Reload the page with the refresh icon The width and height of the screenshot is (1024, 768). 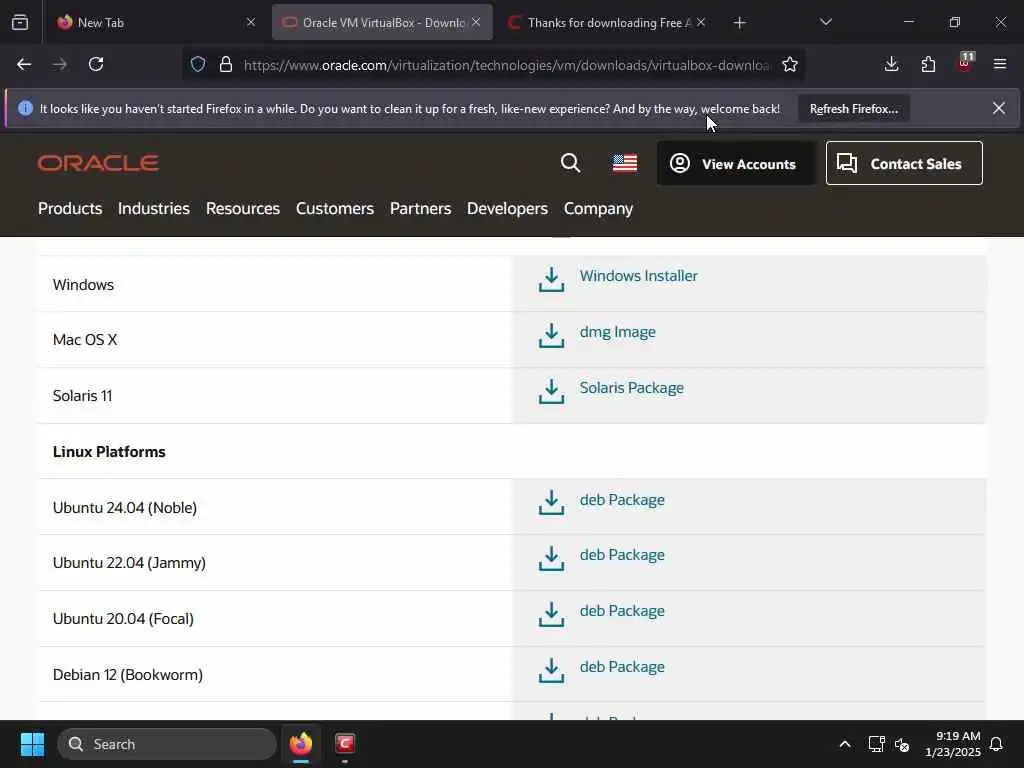[x=96, y=64]
